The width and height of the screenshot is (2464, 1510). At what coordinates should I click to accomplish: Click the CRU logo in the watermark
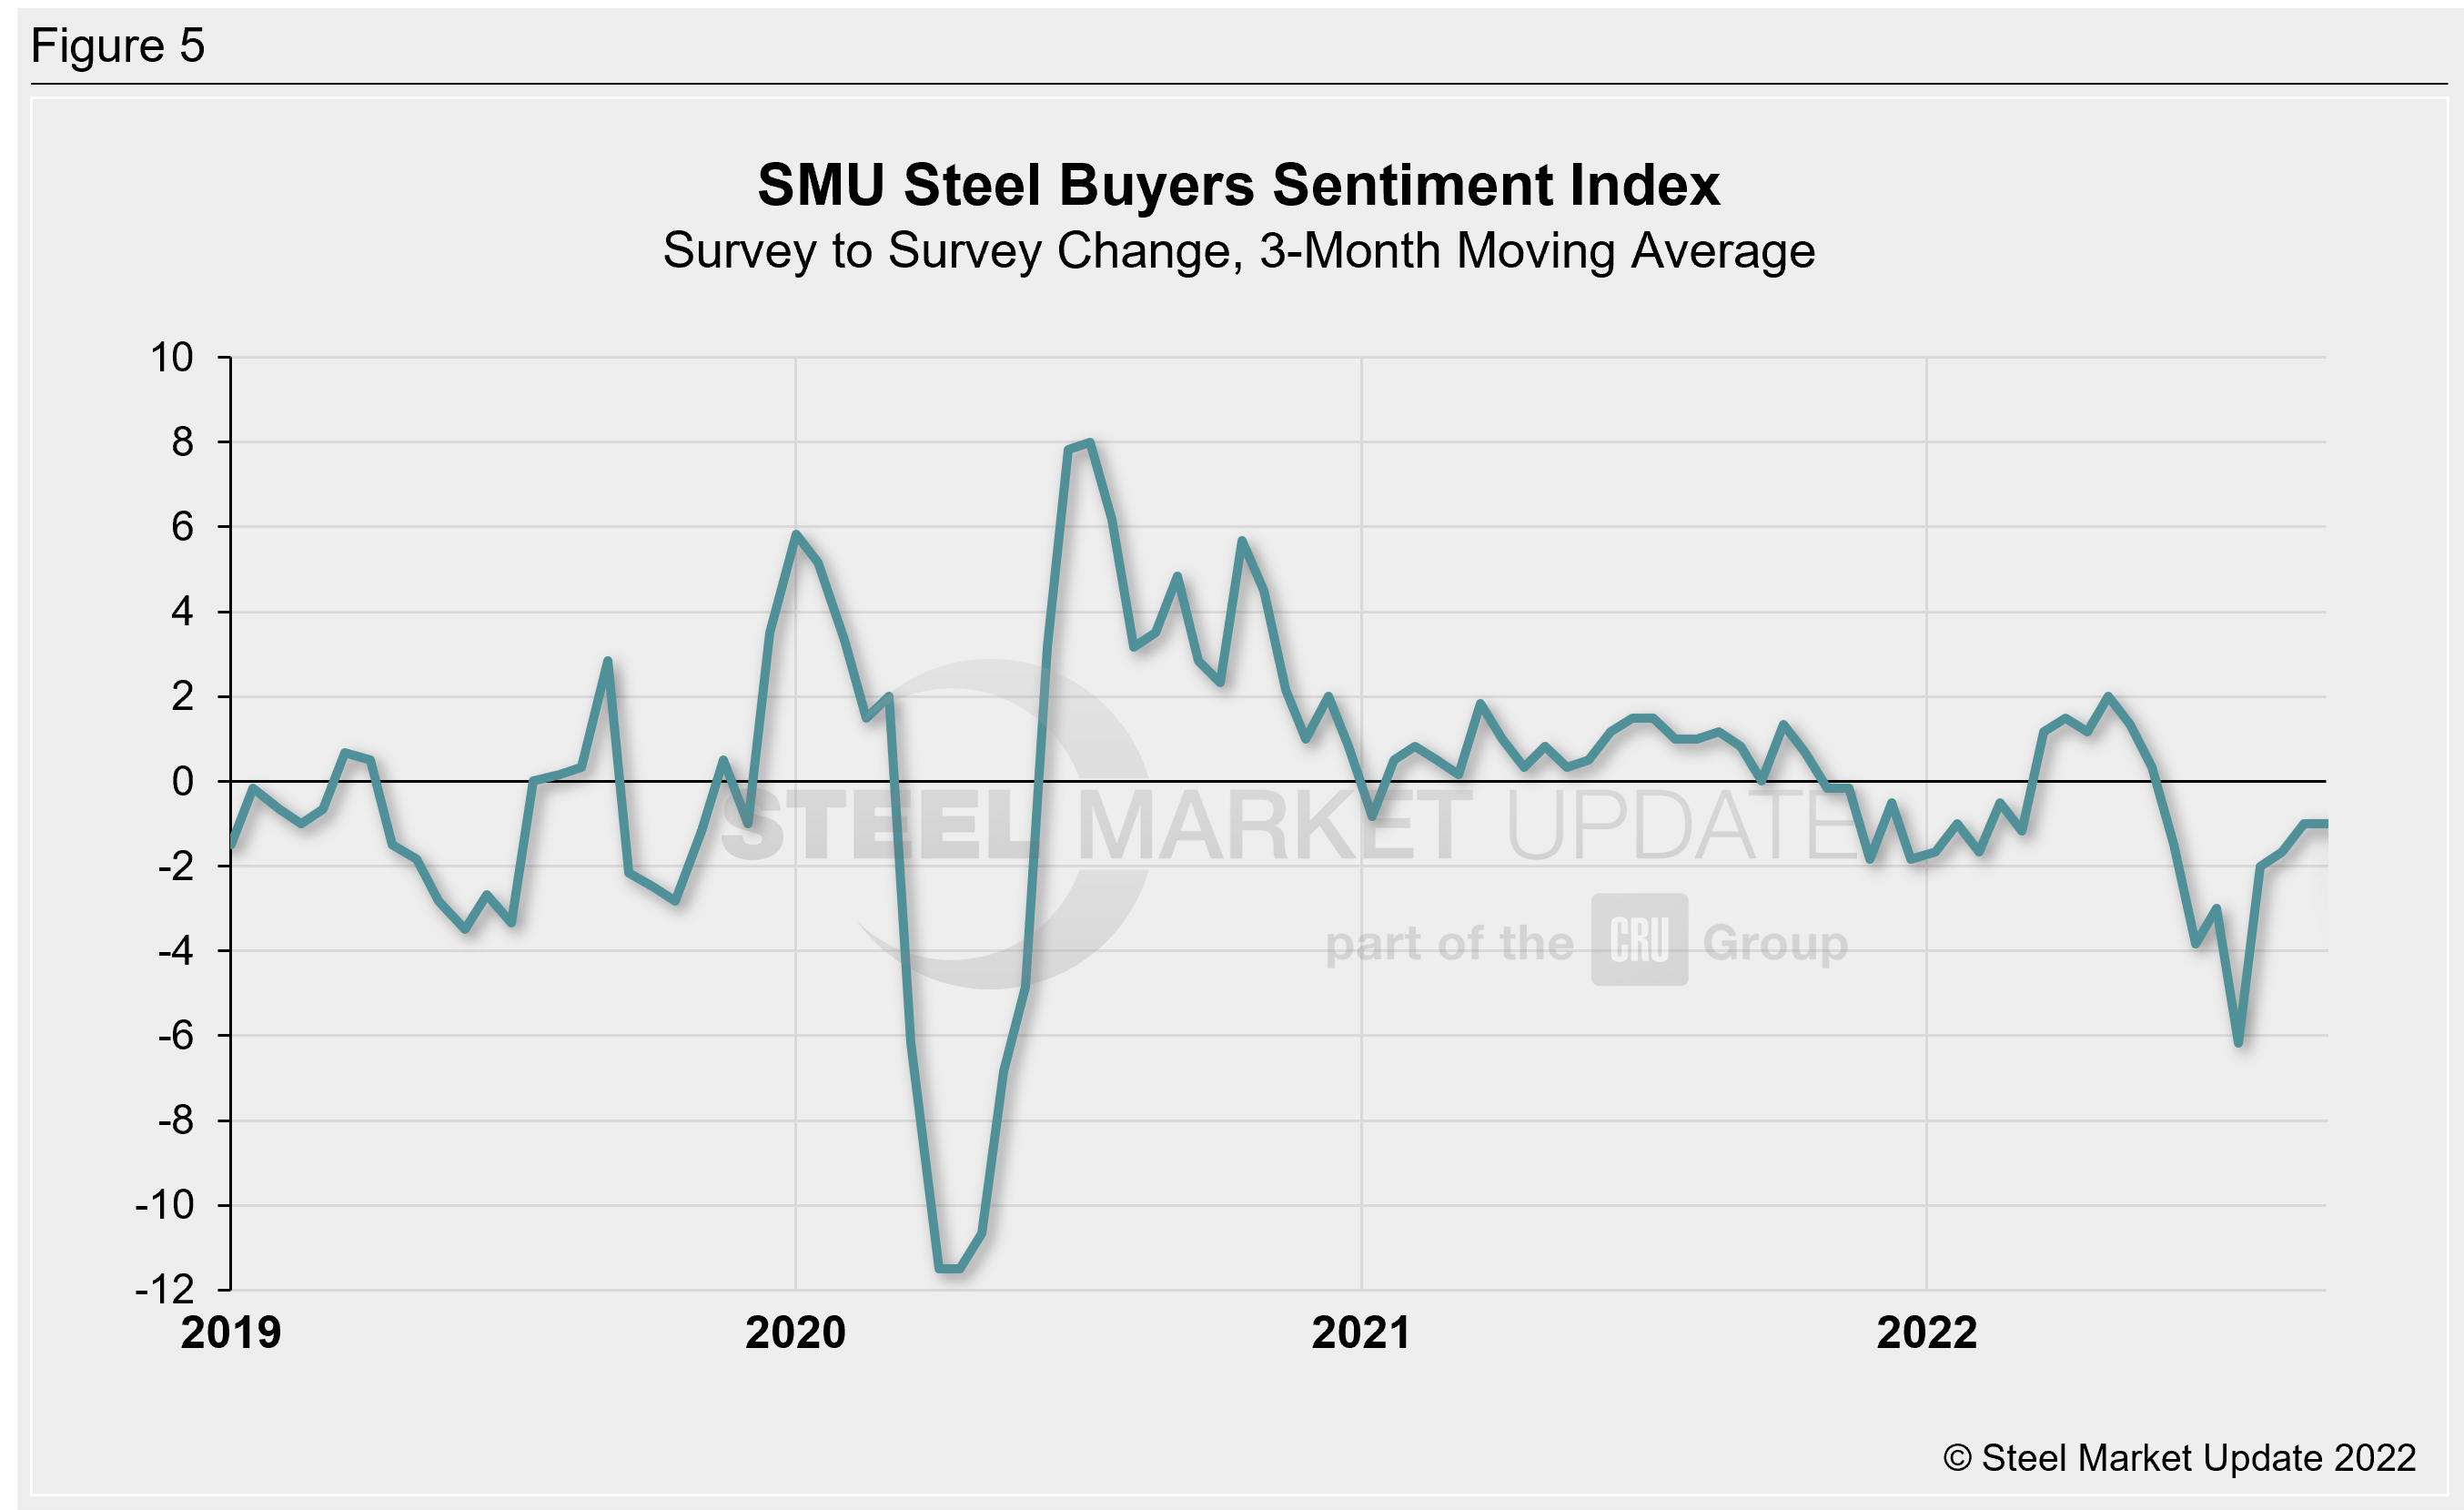[1639, 939]
